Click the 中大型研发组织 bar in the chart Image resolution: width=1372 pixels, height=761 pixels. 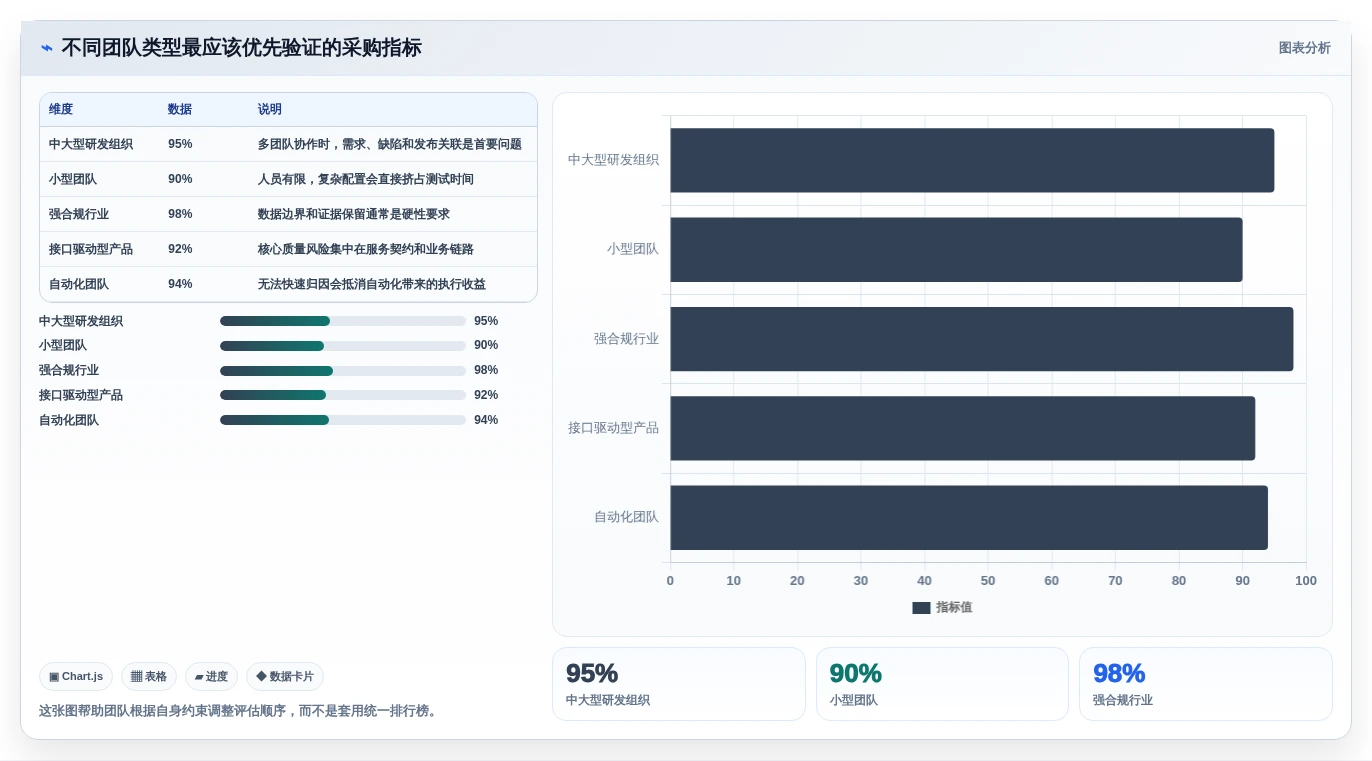(972, 160)
